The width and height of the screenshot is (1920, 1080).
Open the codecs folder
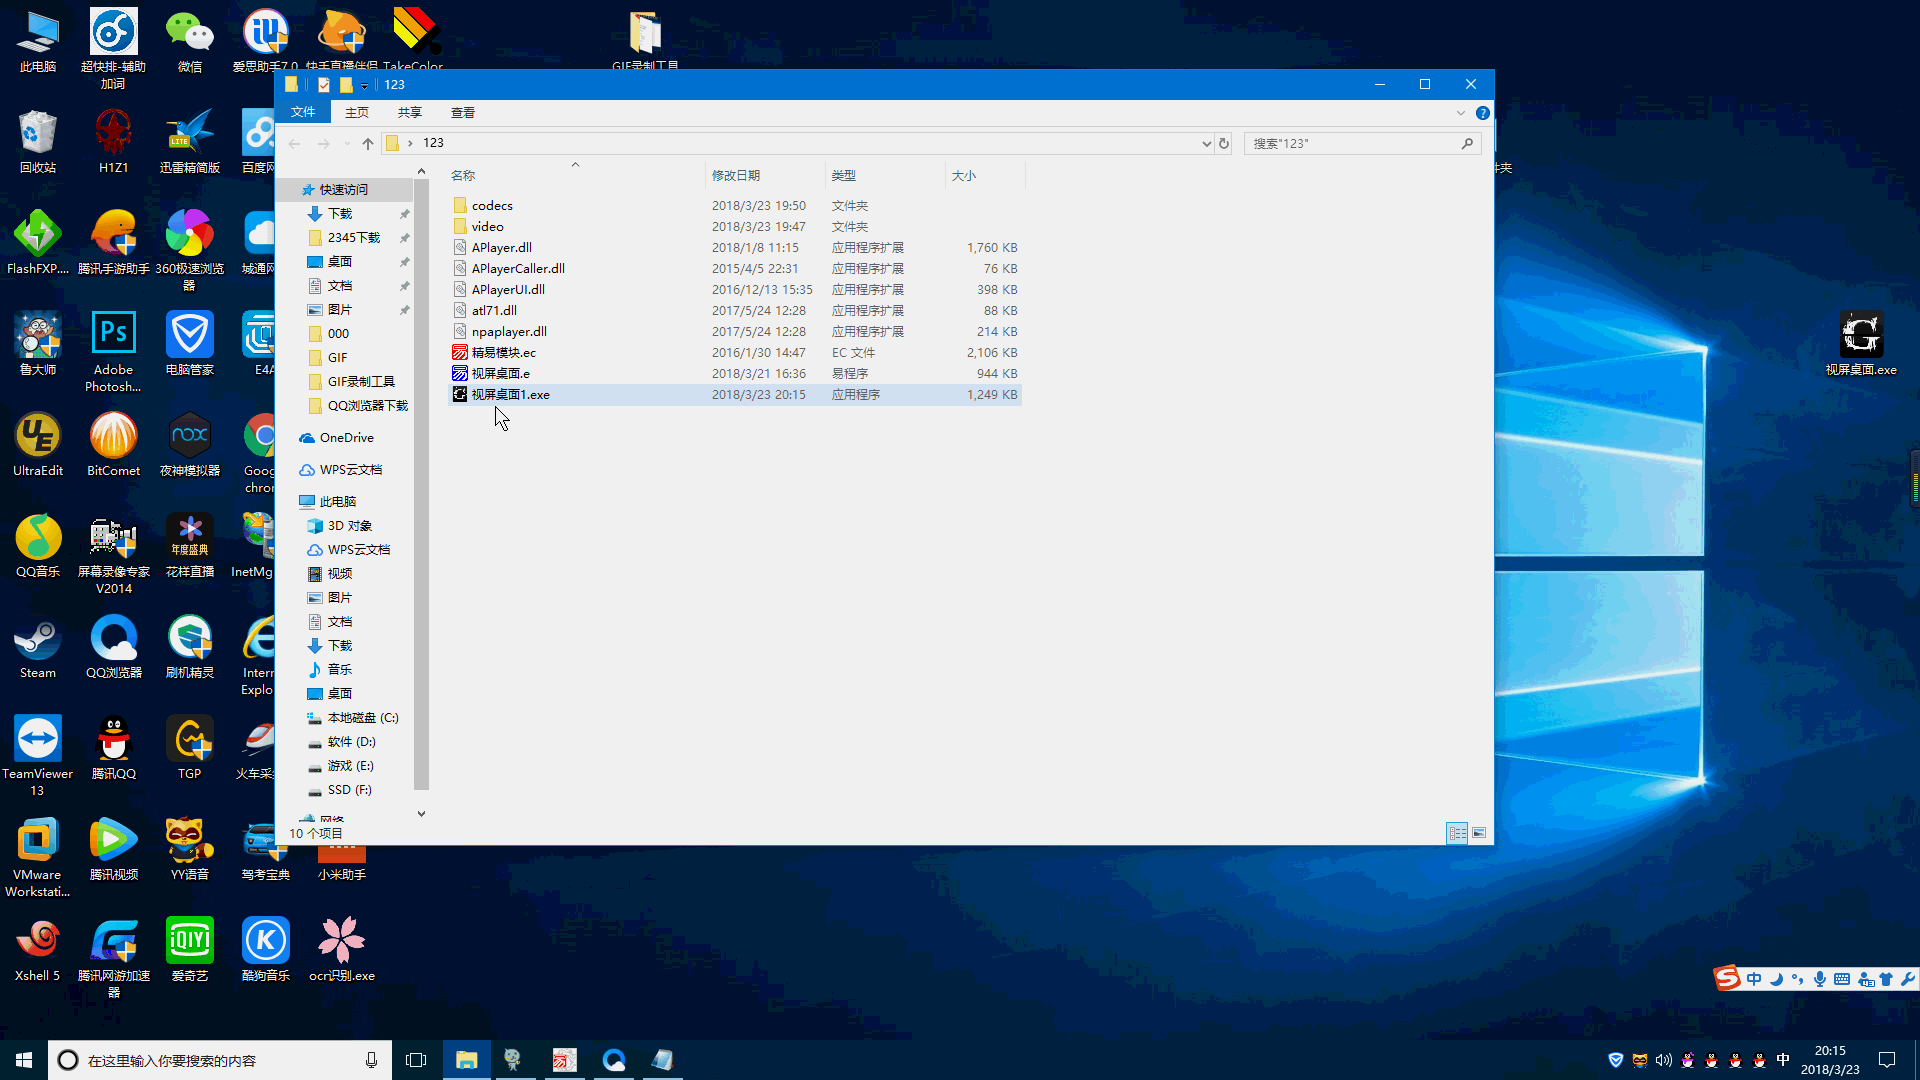point(492,204)
